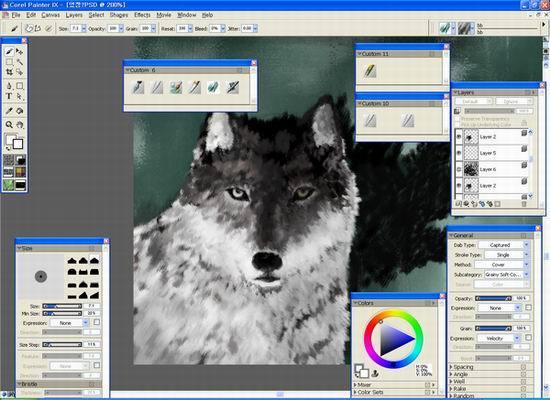Select the Crop tool
The height and width of the screenshot is (400, 550).
(9, 72)
